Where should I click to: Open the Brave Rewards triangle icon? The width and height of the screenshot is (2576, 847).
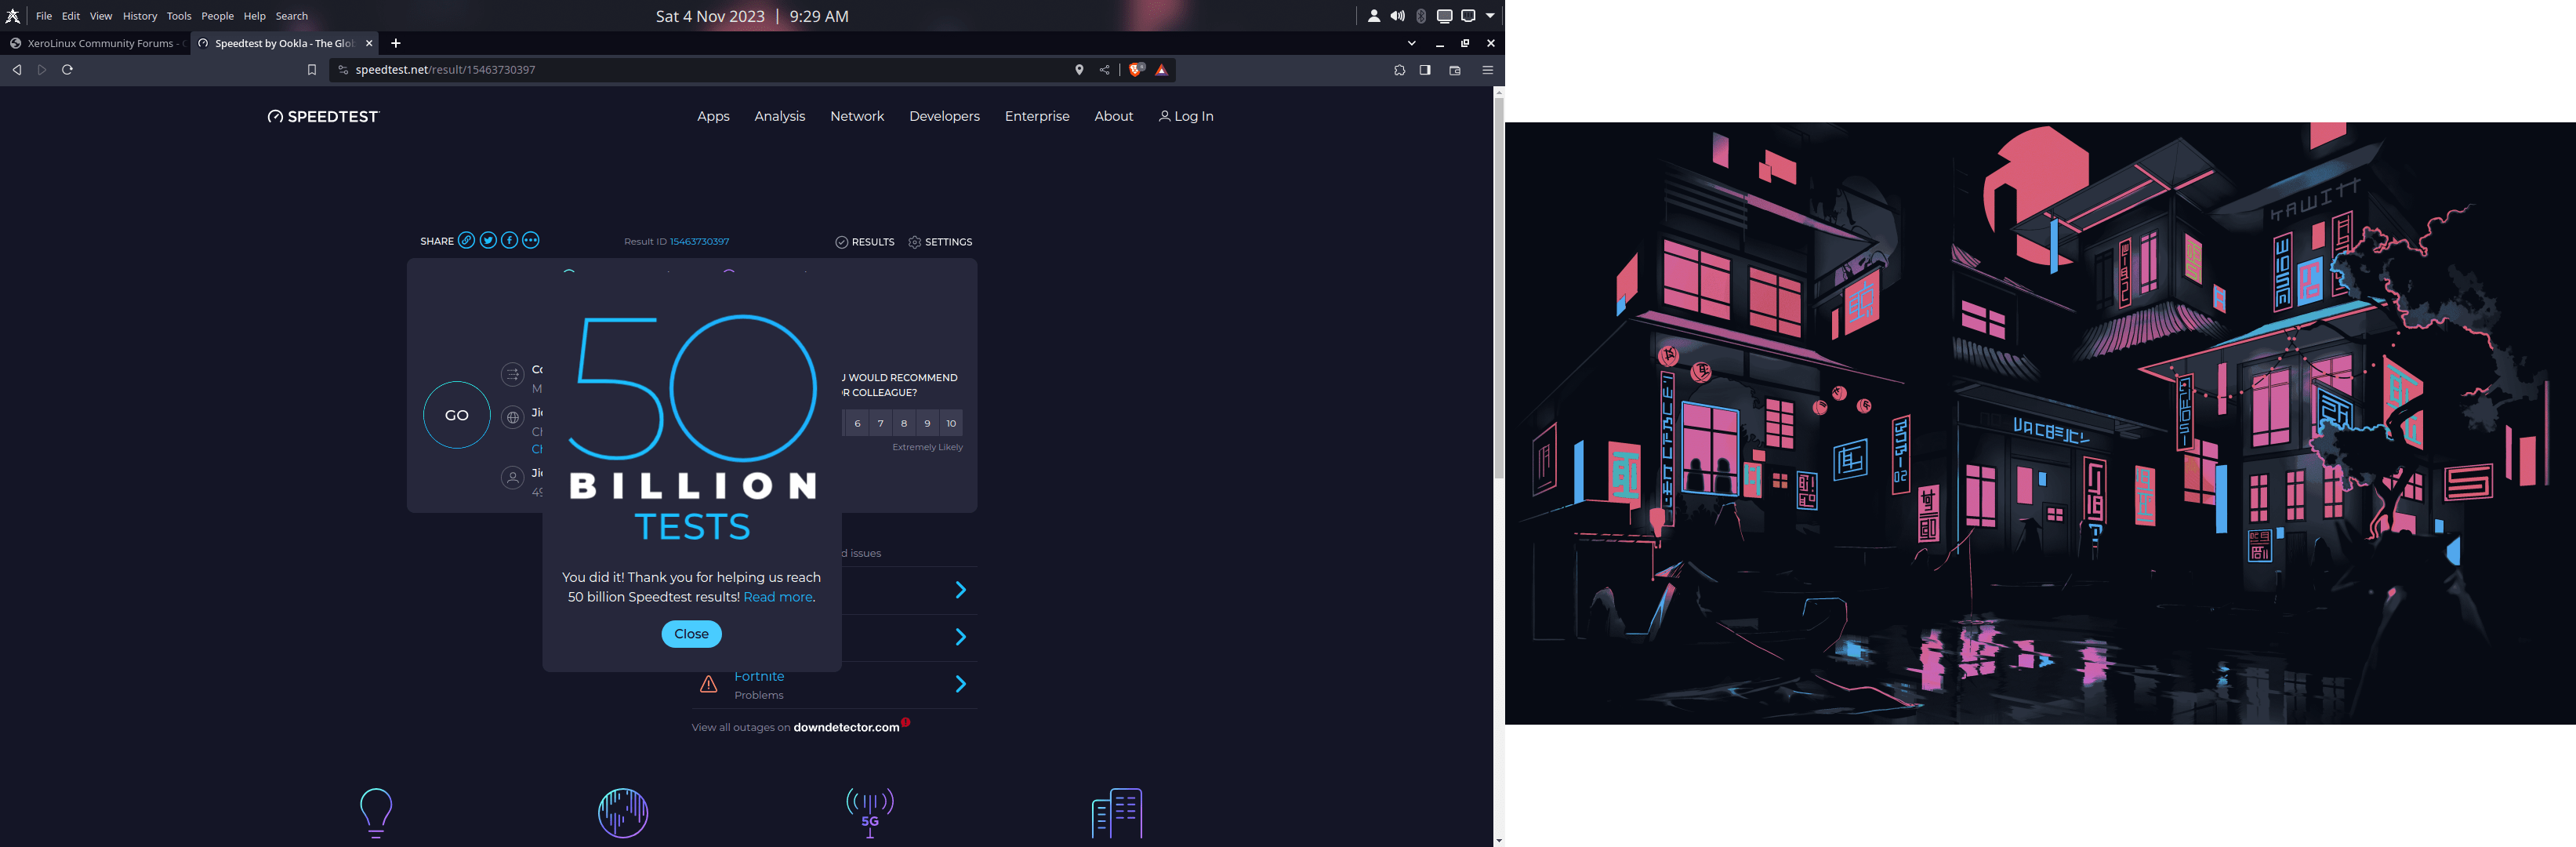(1161, 70)
